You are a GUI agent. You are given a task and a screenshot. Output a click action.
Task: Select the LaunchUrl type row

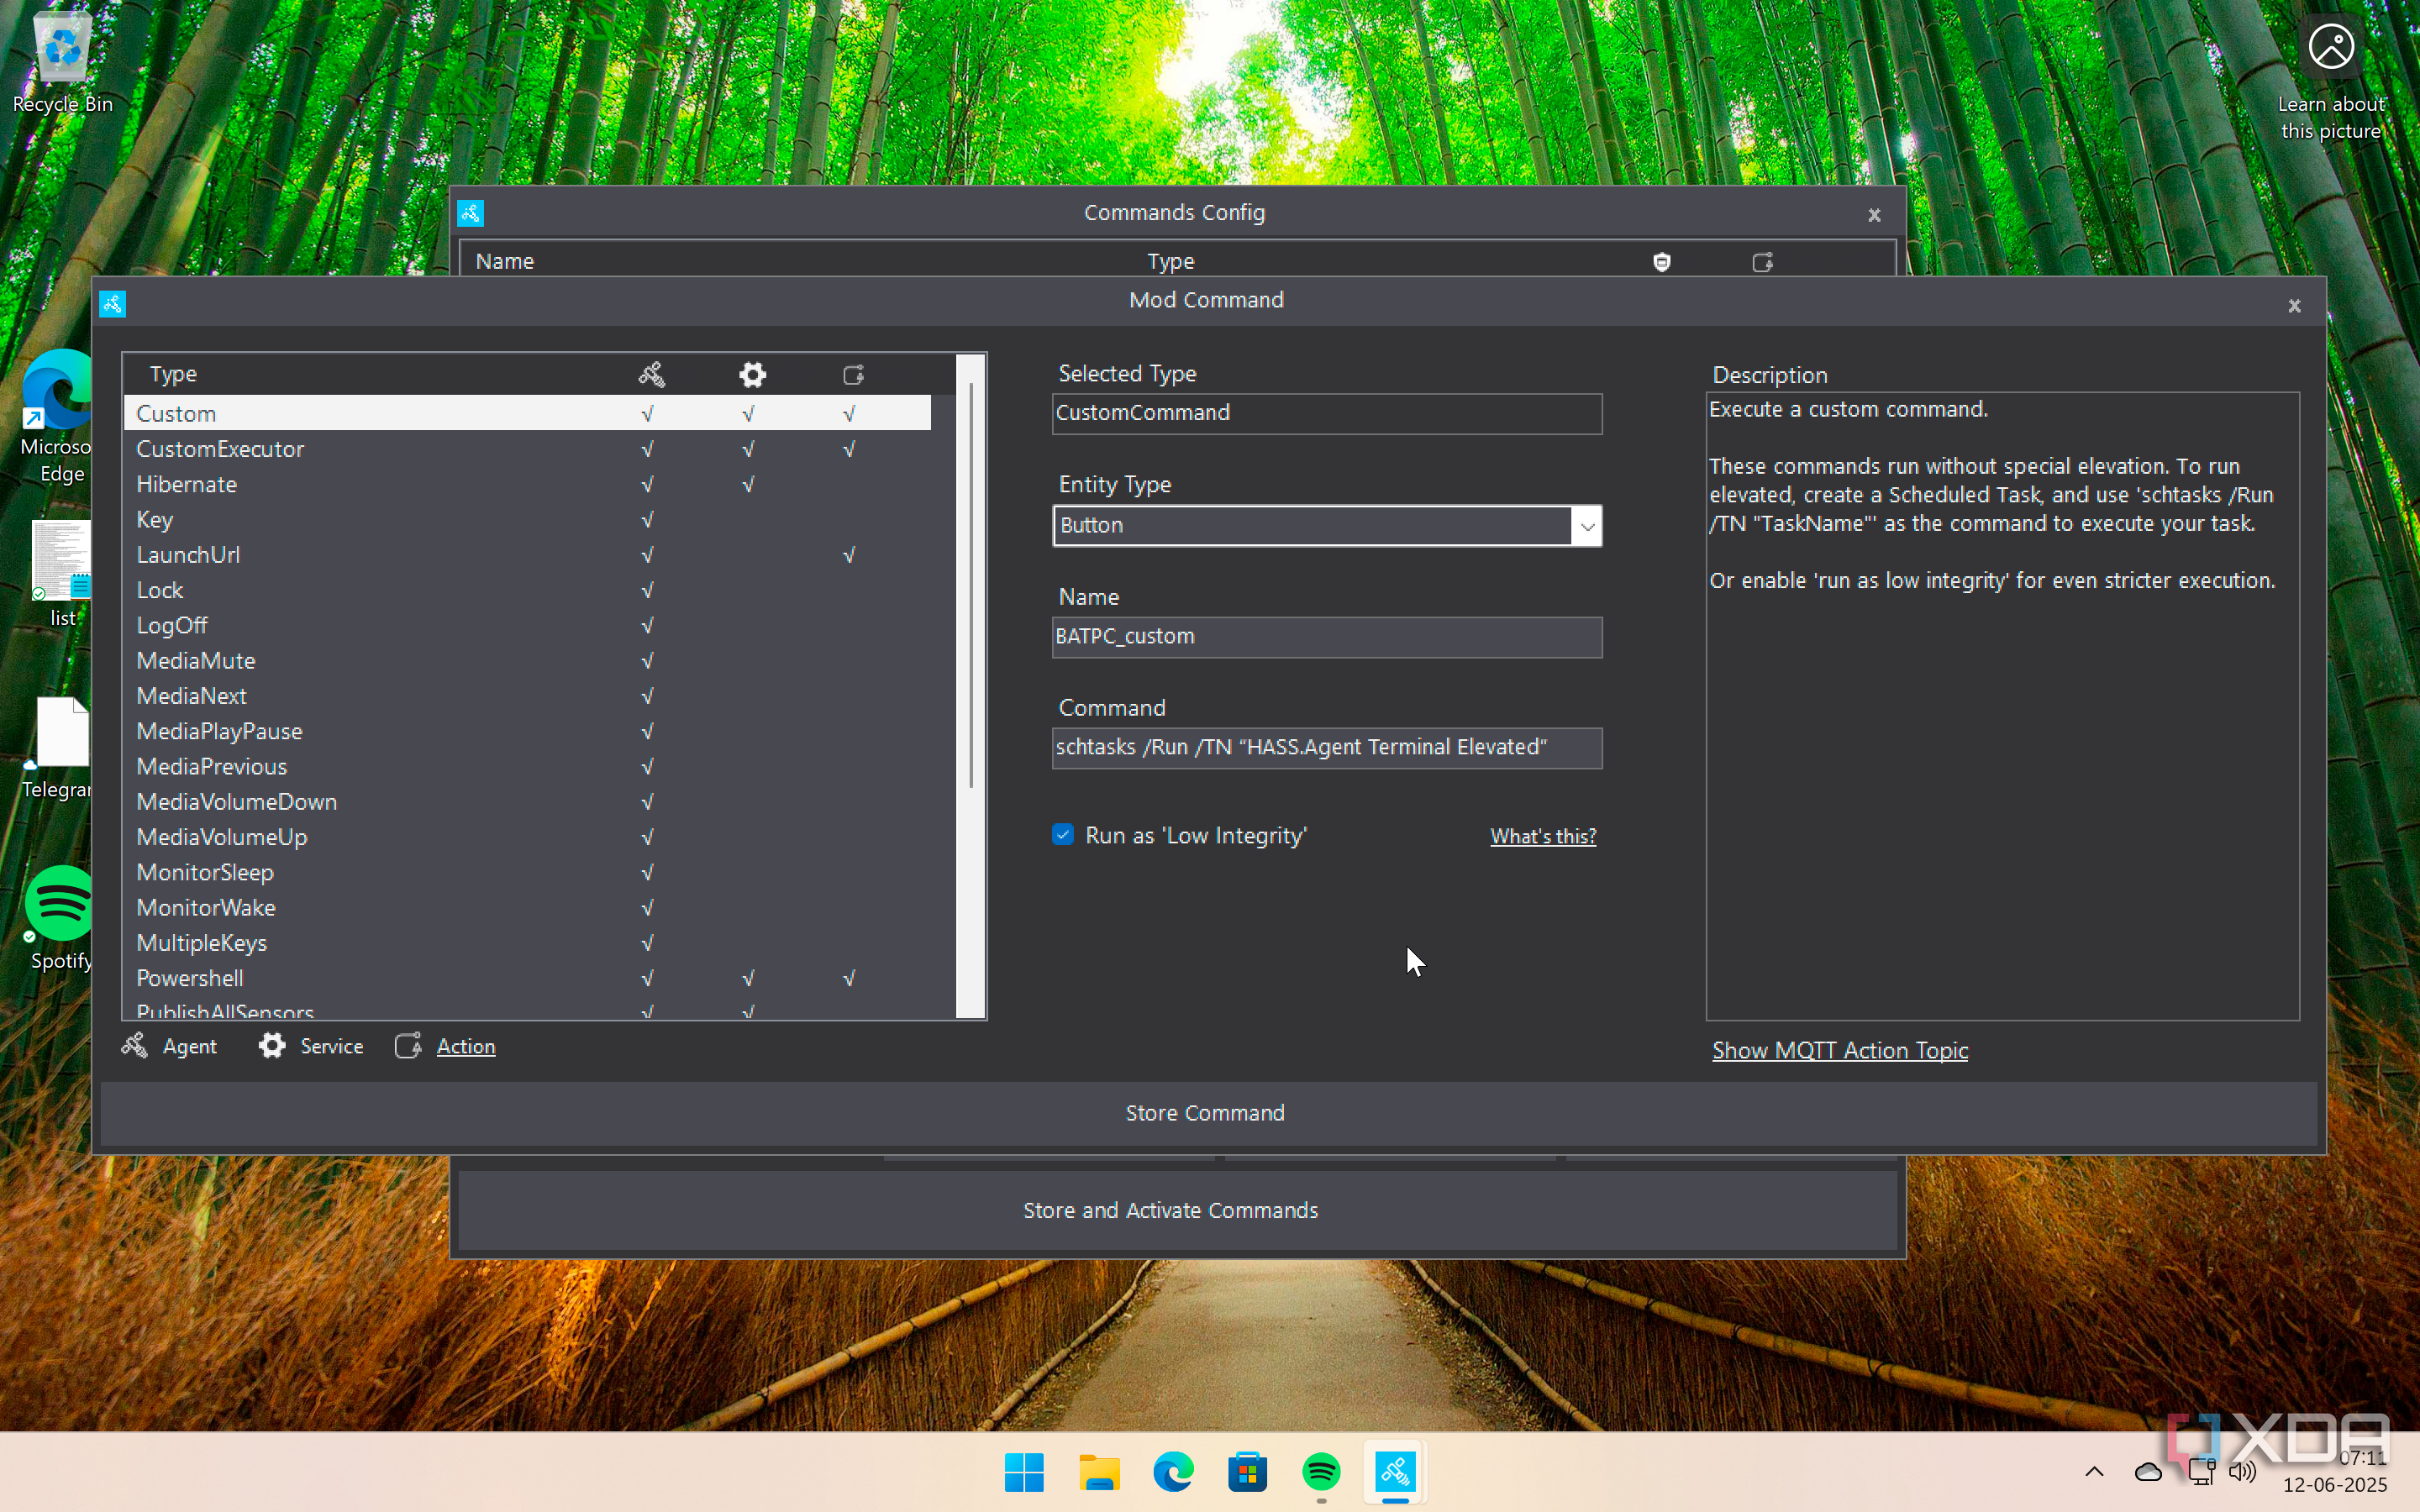point(528,555)
